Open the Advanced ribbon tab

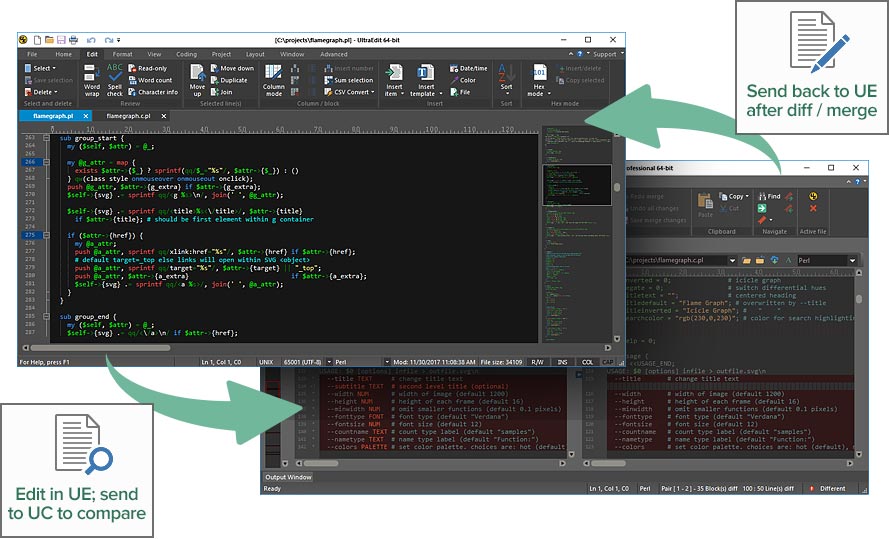pyautogui.click(x=334, y=54)
